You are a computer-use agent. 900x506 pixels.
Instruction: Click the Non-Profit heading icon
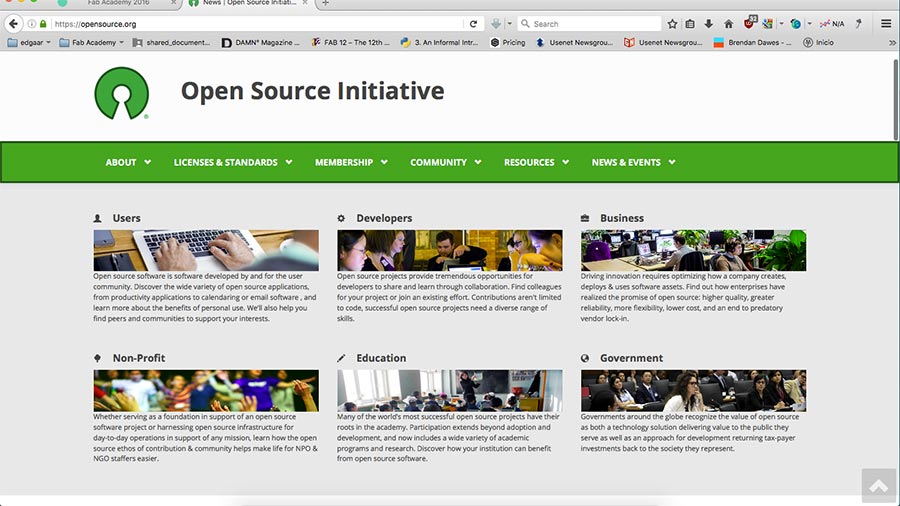pyautogui.click(x=98, y=358)
